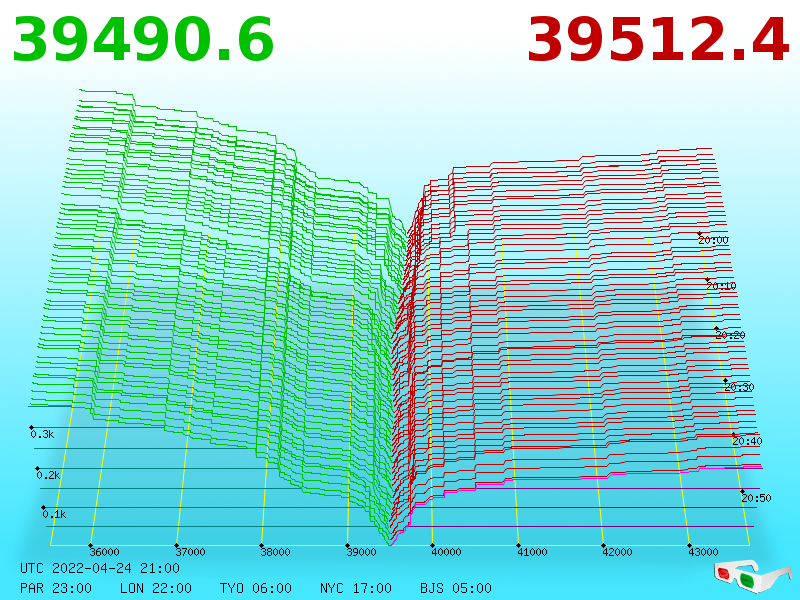800x600 pixels.
Task: Click the 38000 price axis label
Action: [276, 552]
